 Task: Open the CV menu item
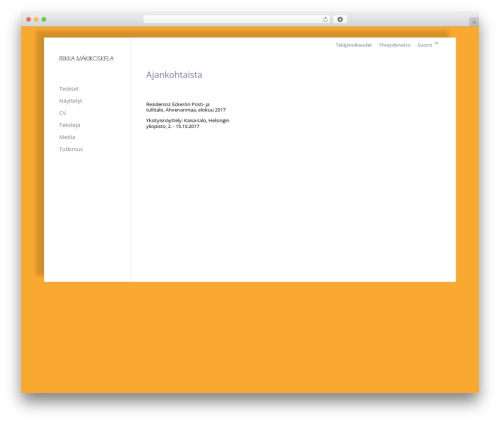coord(62,113)
